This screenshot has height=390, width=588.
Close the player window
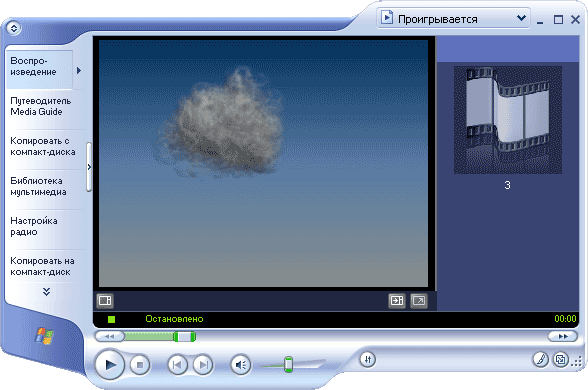[x=575, y=20]
